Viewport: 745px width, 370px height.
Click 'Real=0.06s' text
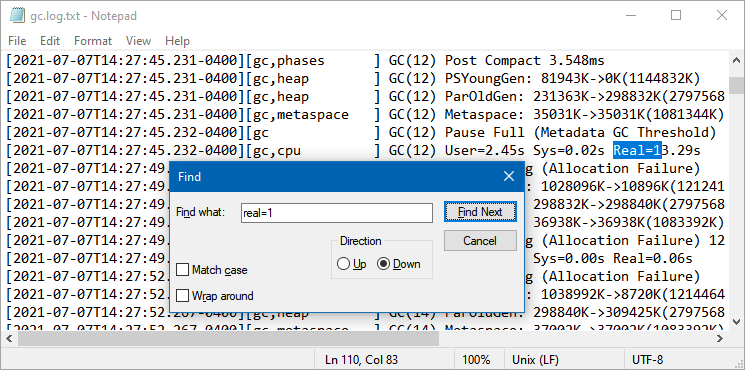click(x=652, y=259)
